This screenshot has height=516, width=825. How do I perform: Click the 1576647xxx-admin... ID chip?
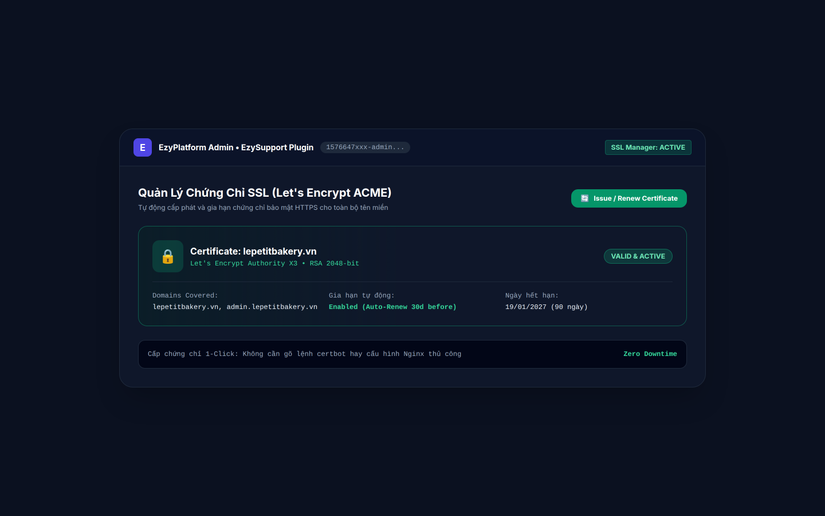[365, 147]
